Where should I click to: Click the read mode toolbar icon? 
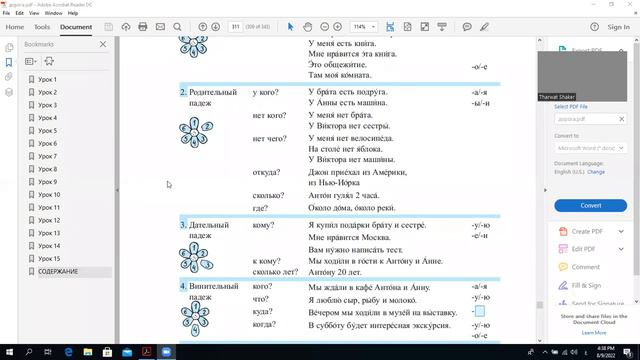click(x=442, y=27)
